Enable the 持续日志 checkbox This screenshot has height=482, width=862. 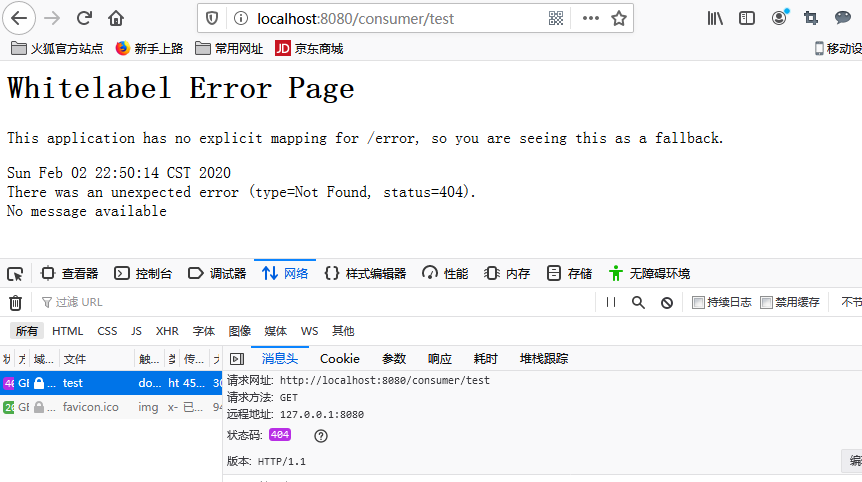pyautogui.click(x=698, y=302)
